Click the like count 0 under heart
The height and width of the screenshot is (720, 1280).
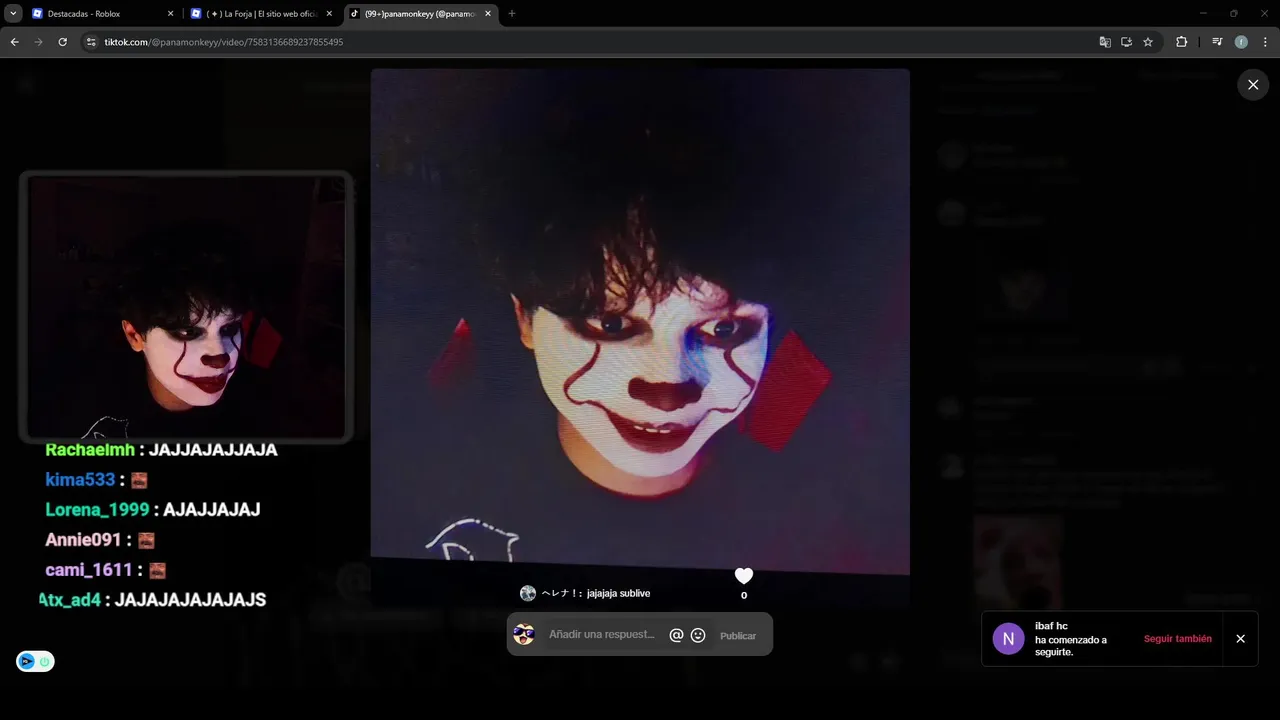pyautogui.click(x=743, y=596)
